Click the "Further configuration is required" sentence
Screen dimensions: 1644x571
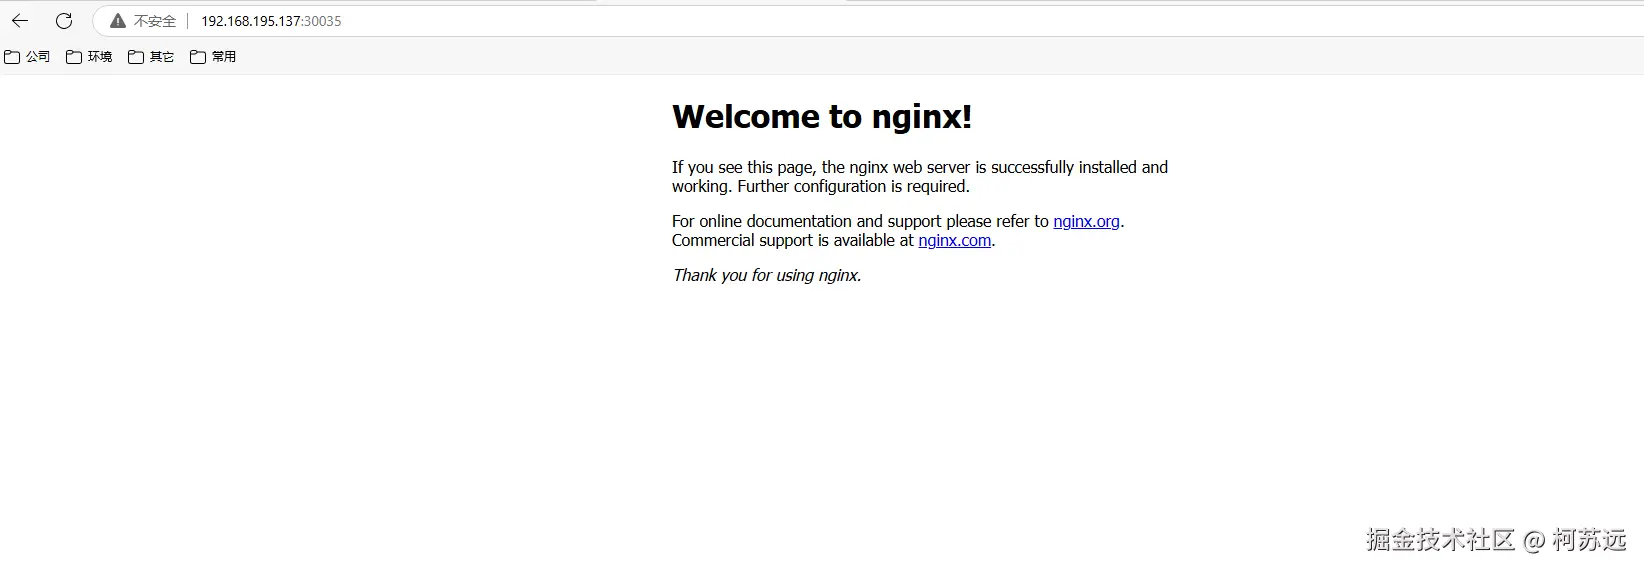tap(853, 186)
